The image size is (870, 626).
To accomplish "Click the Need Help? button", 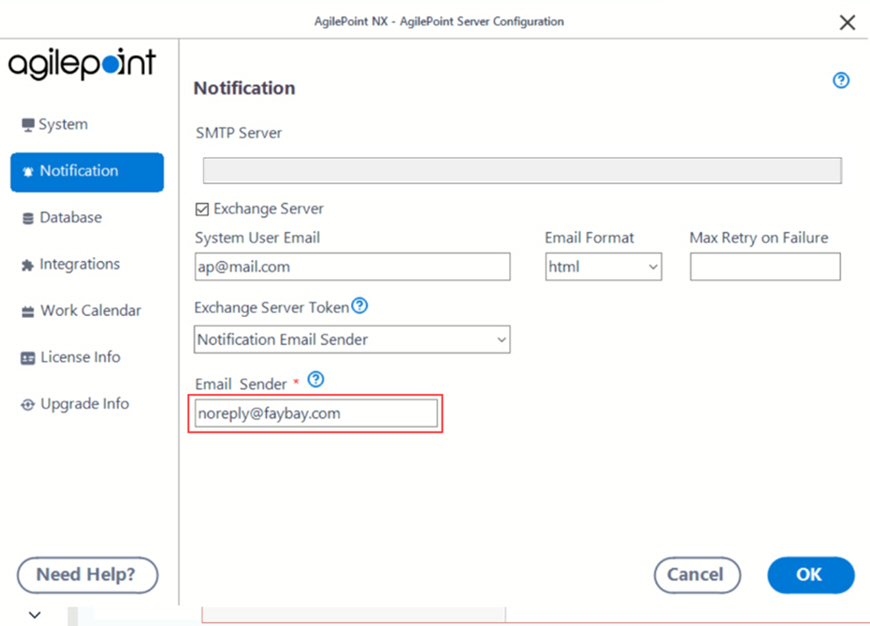I will click(x=88, y=575).
